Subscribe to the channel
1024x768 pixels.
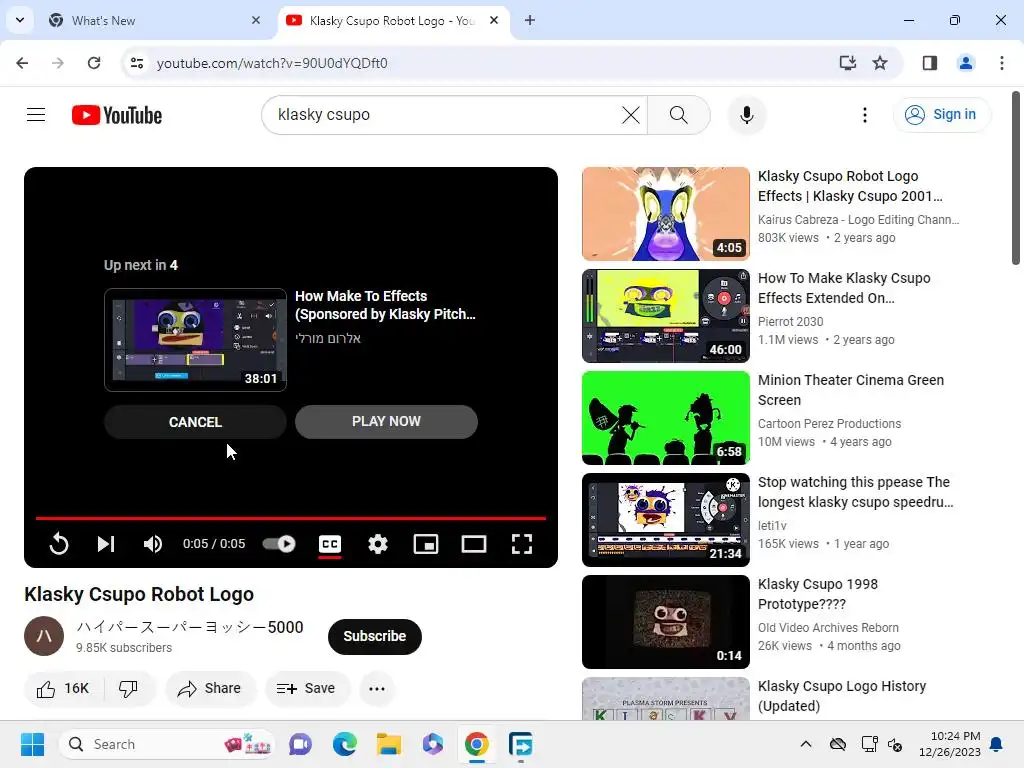(375, 636)
